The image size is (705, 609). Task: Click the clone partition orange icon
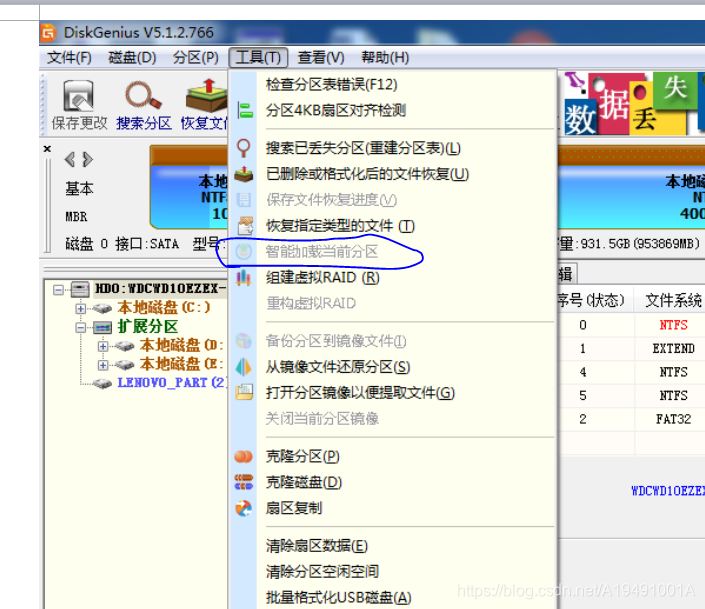click(244, 457)
